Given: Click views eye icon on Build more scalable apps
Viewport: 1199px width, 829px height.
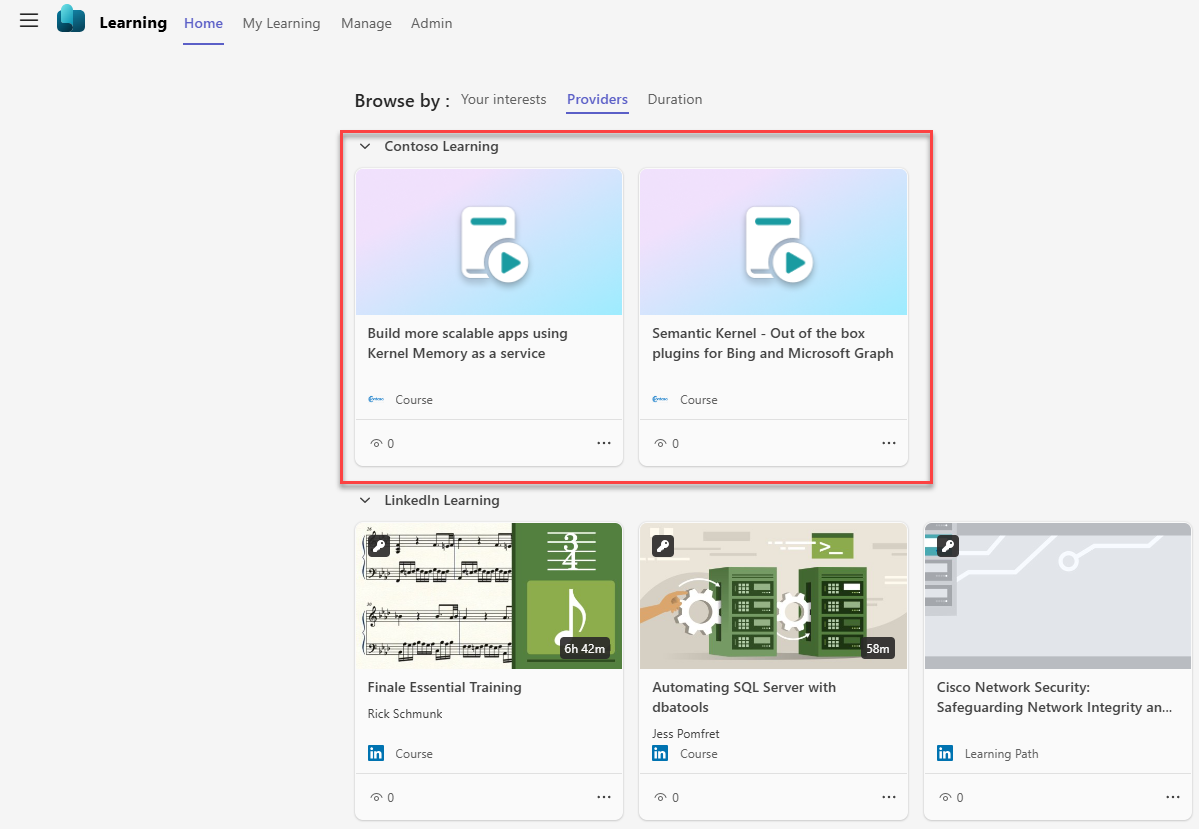Looking at the screenshot, I should click(375, 444).
